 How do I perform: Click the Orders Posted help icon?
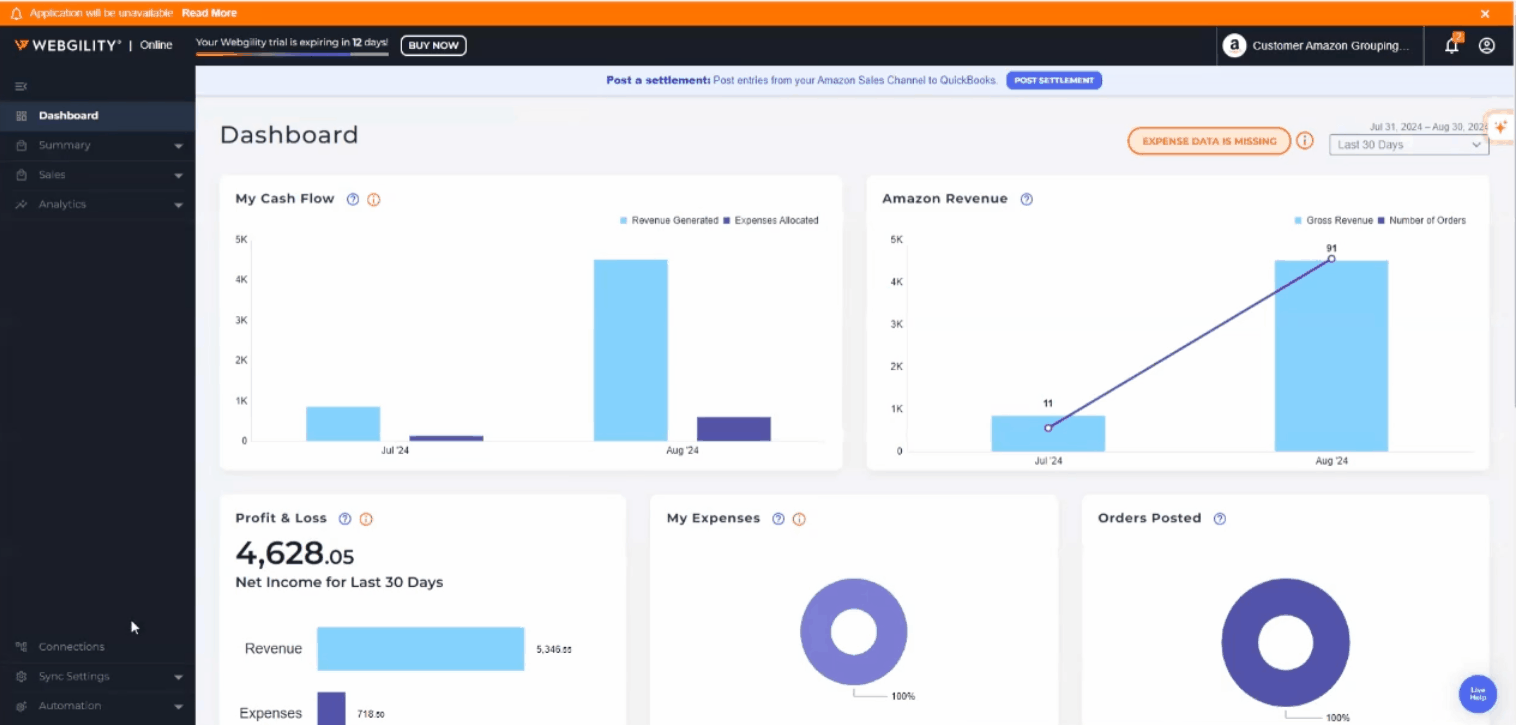[x=1219, y=519]
